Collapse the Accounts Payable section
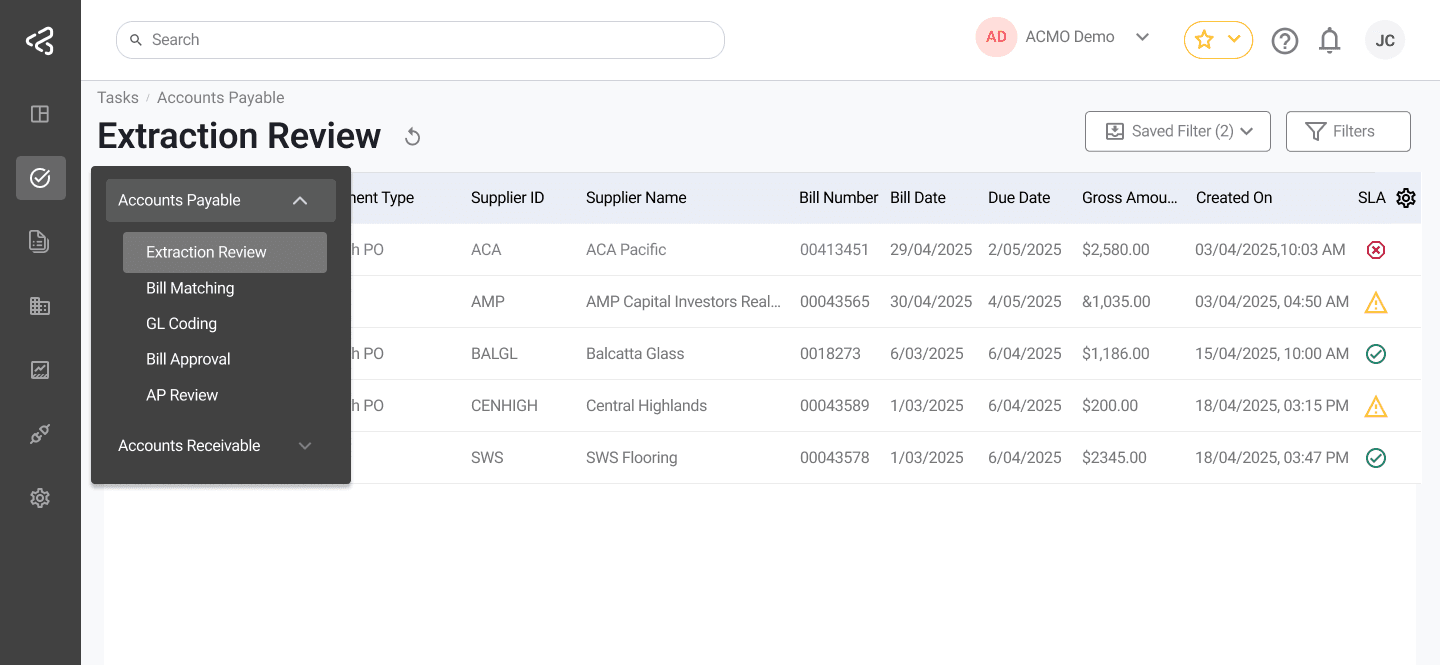This screenshot has height=665, width=1440. pos(299,200)
